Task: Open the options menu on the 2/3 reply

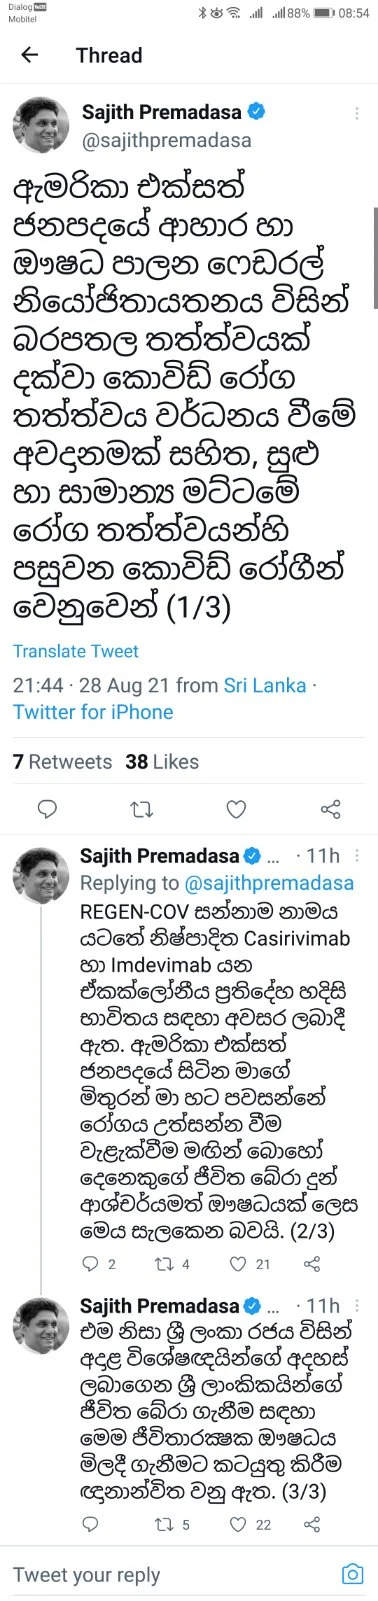Action: (x=358, y=857)
